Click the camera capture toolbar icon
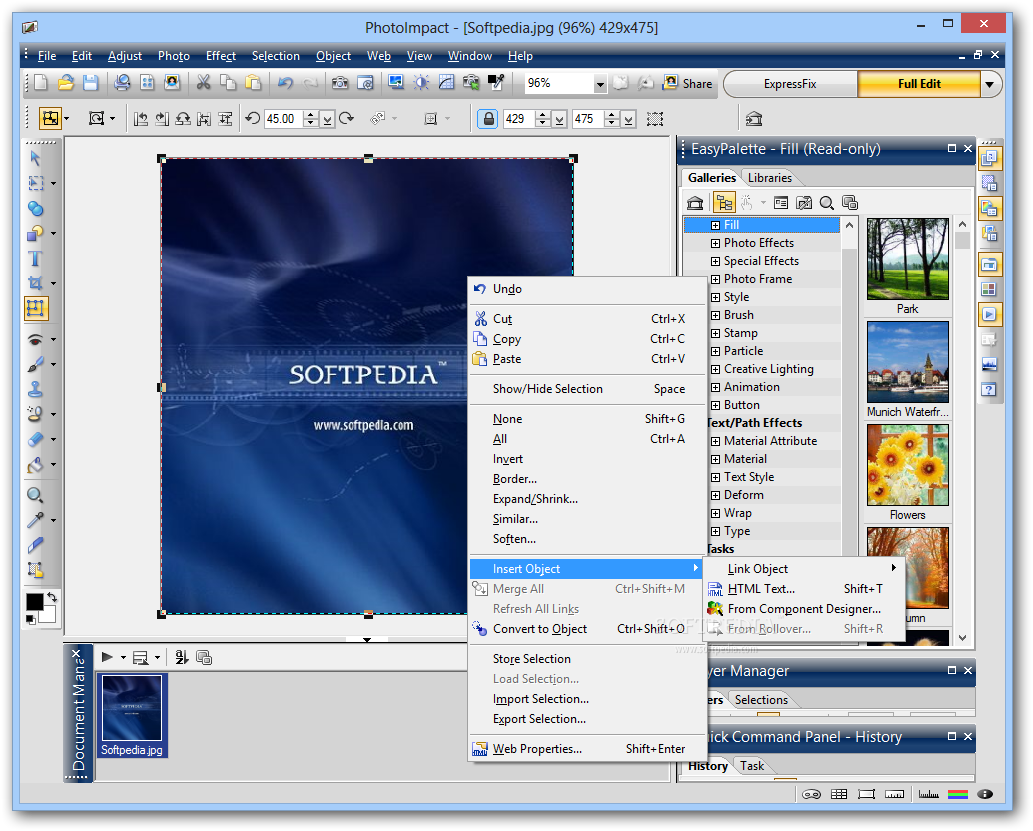1033x831 pixels. click(x=340, y=82)
